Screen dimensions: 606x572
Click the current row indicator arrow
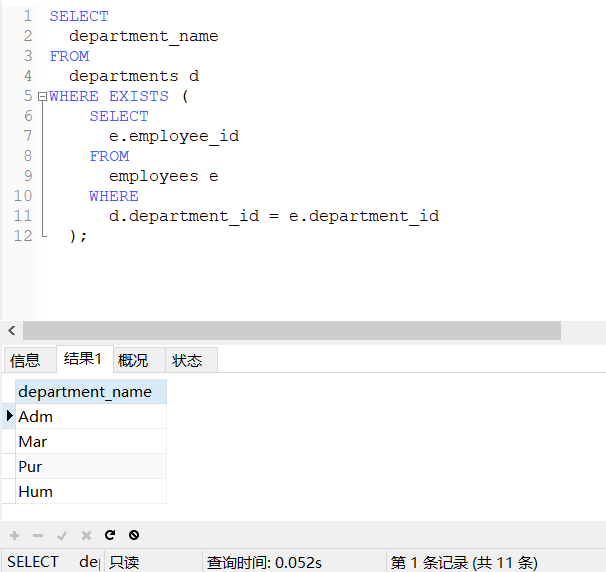pos(9,416)
